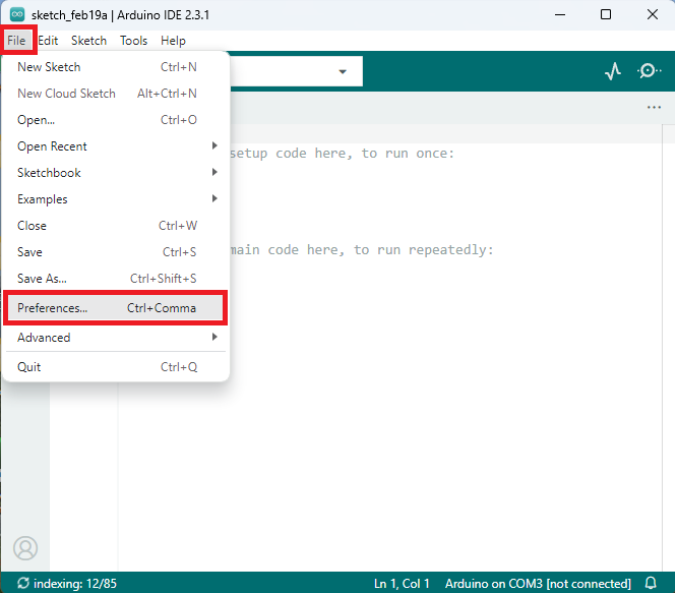Click the notifications bell icon
The height and width of the screenshot is (593, 675).
651,583
